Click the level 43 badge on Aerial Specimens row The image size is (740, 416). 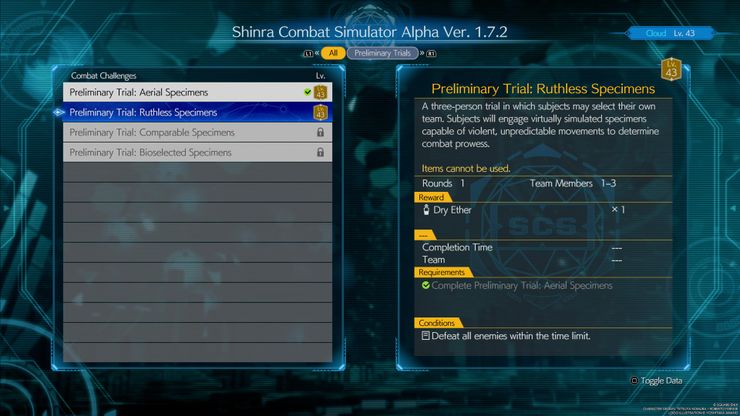tap(320, 92)
